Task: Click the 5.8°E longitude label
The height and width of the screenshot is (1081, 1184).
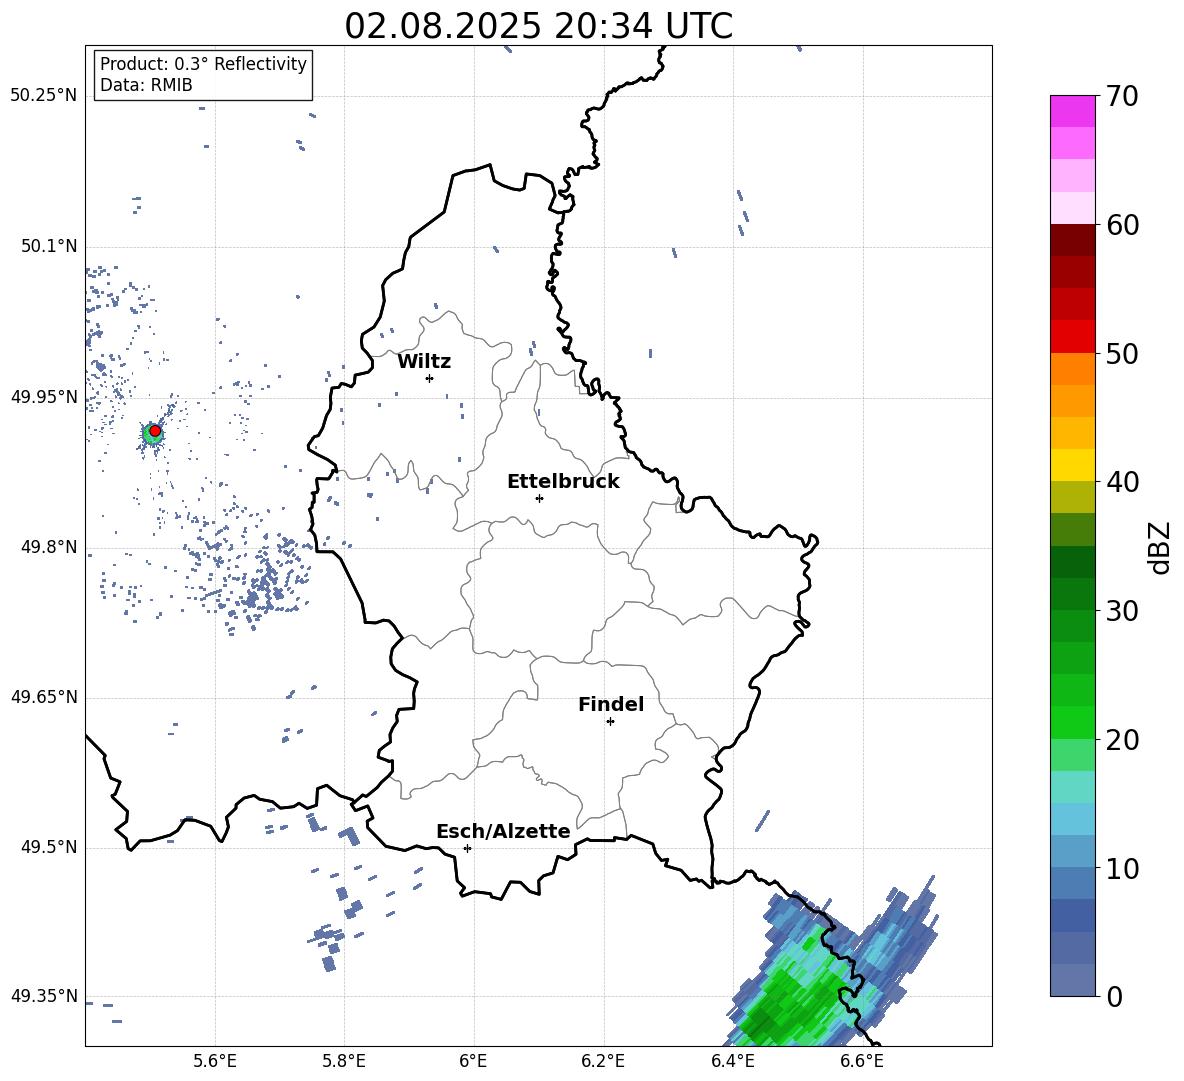Action: 344,1061
